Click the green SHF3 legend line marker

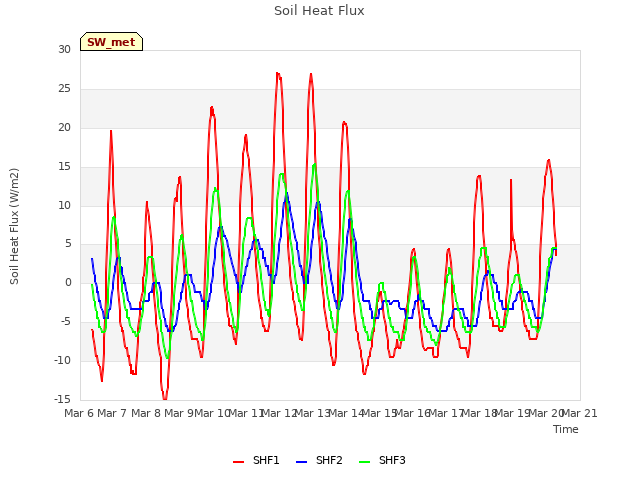364,462
